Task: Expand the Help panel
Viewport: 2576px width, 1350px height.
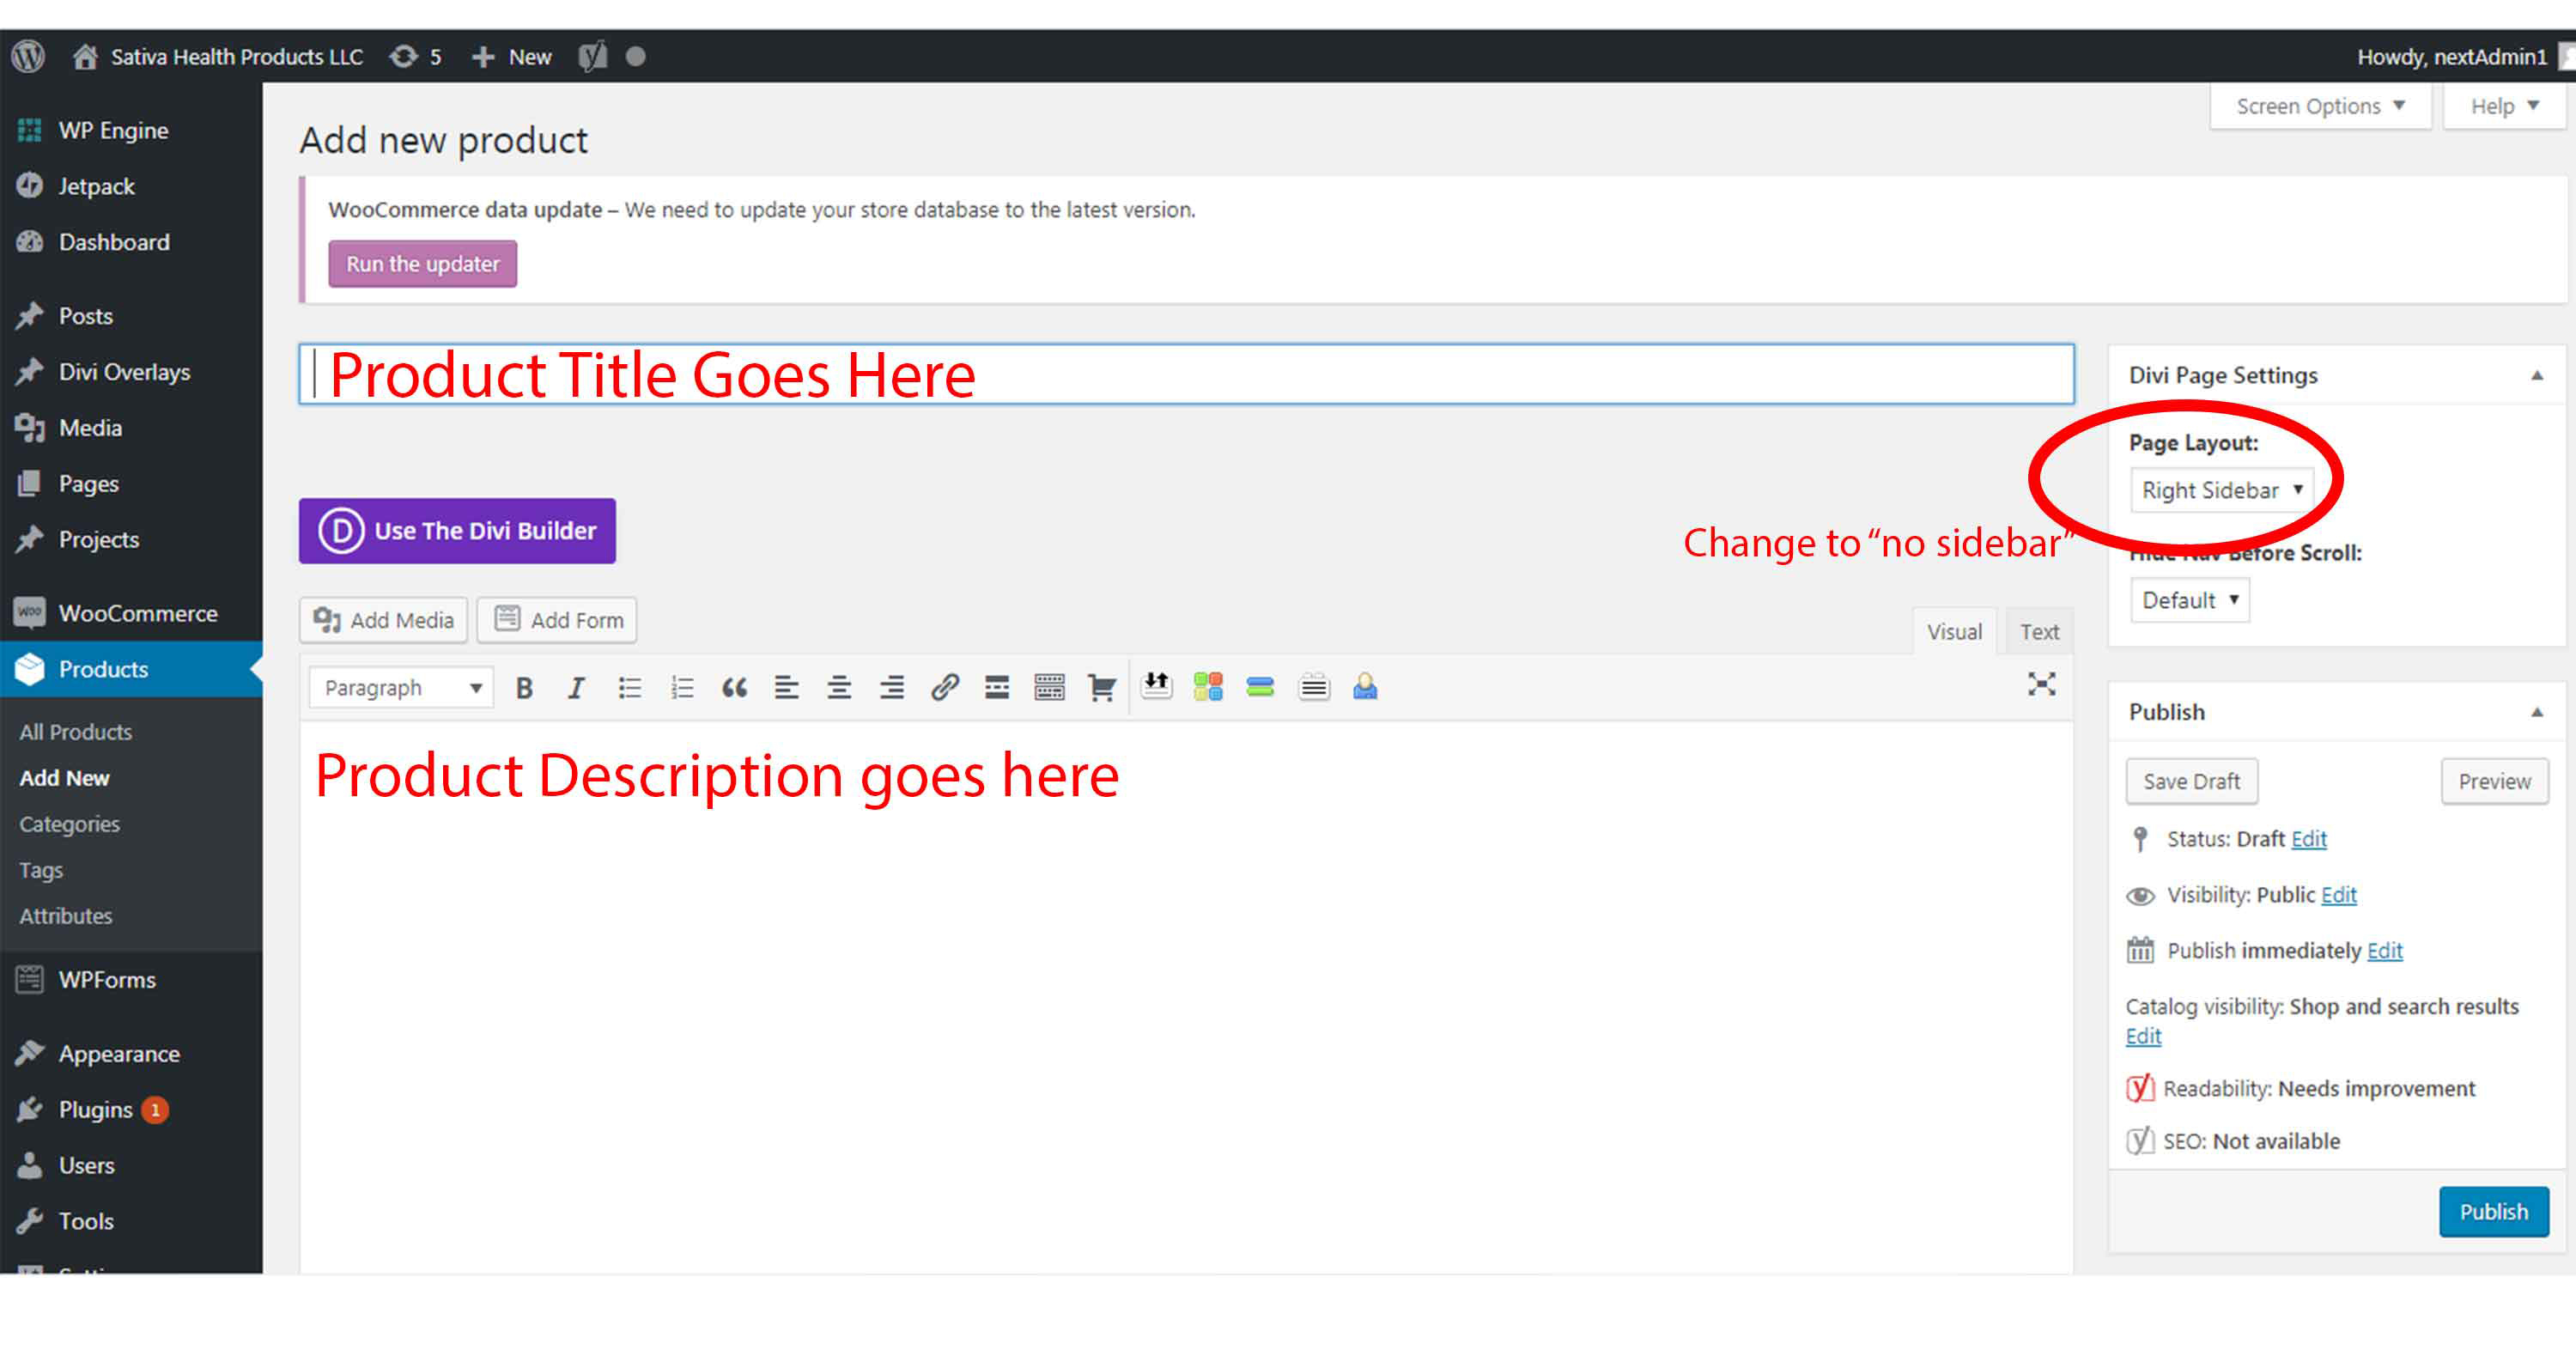Action: pos(2503,106)
